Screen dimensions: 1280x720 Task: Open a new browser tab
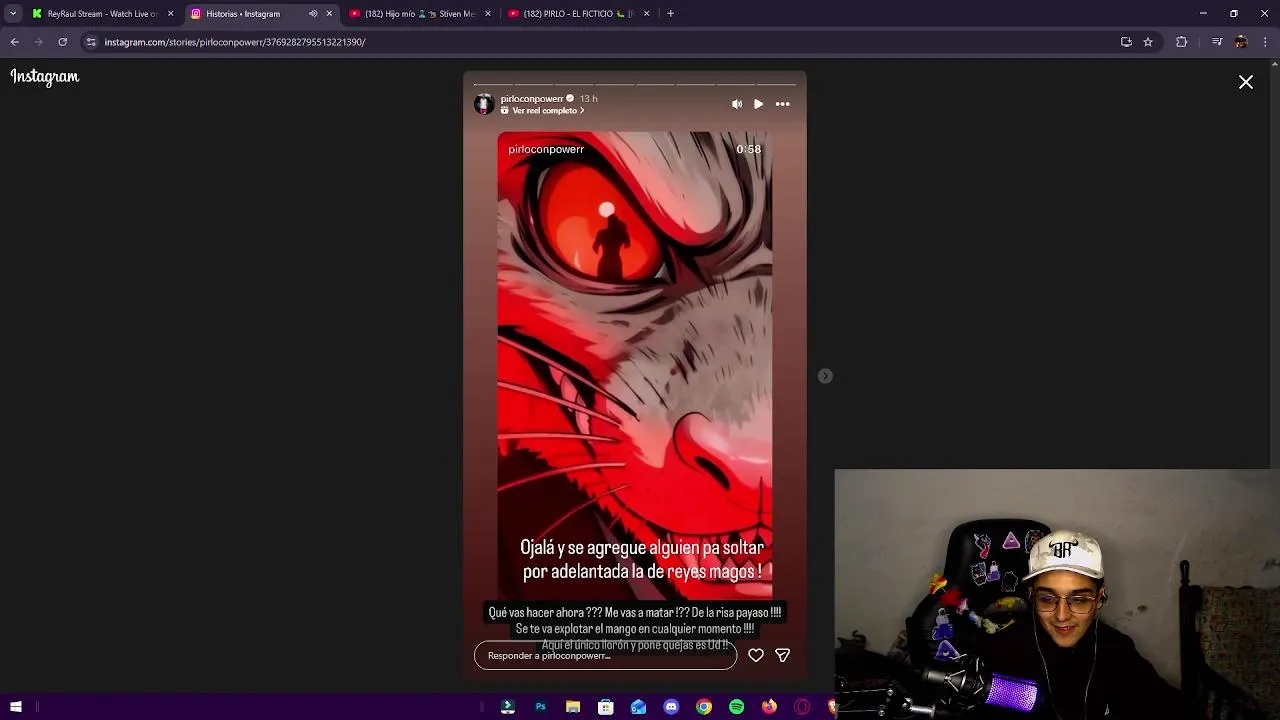670,14
